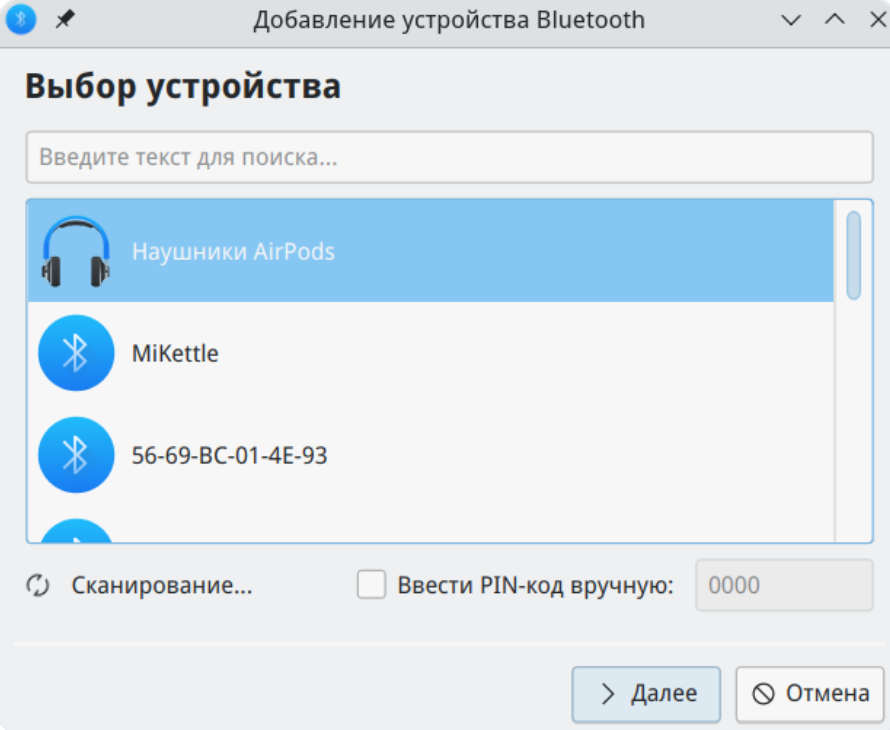Image resolution: width=890 pixels, height=730 pixels.
Task: Enable the manual PIN code checkbox
Action: click(372, 586)
